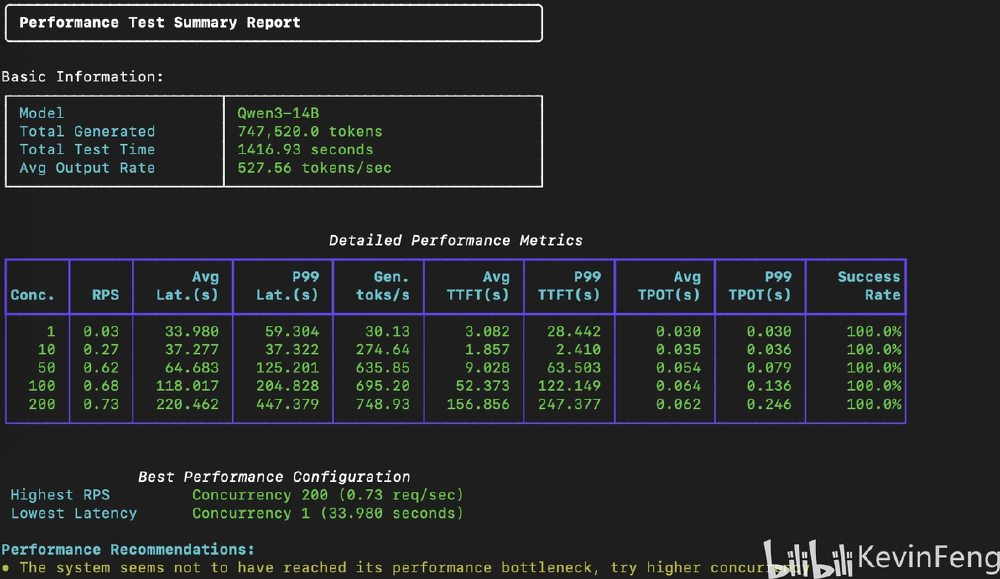
Task: Click the 447.379 P99 latency value
Action: pos(285,404)
